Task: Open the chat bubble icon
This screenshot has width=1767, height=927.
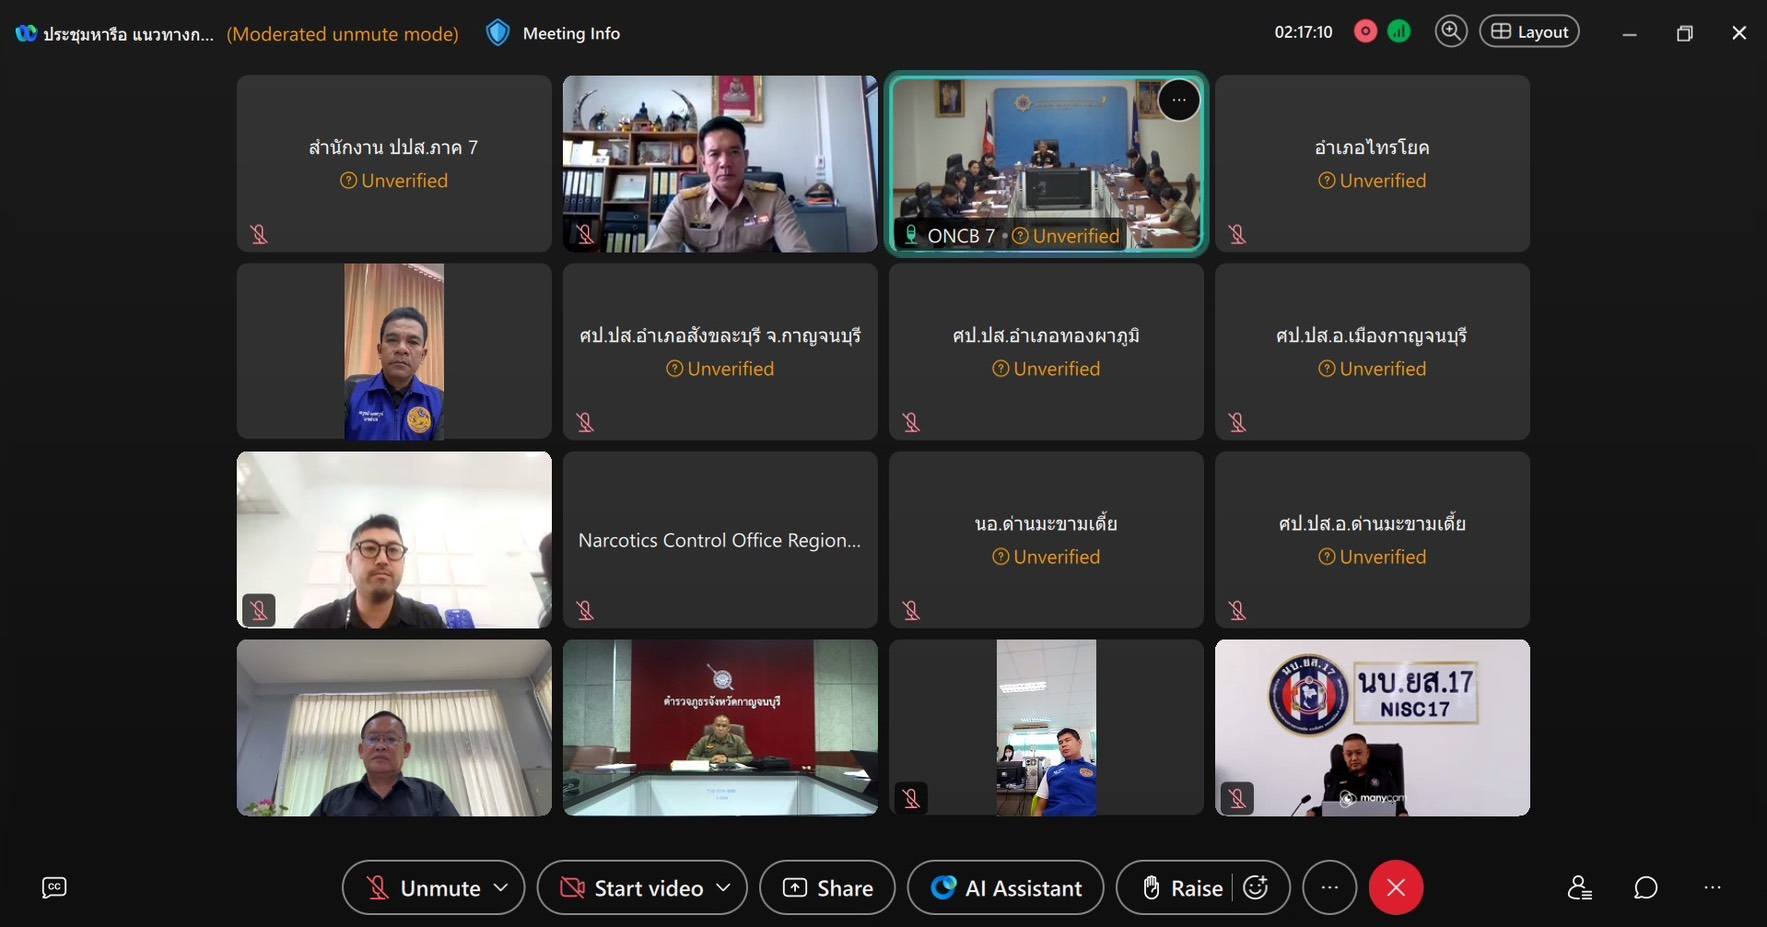Action: click(x=1645, y=887)
